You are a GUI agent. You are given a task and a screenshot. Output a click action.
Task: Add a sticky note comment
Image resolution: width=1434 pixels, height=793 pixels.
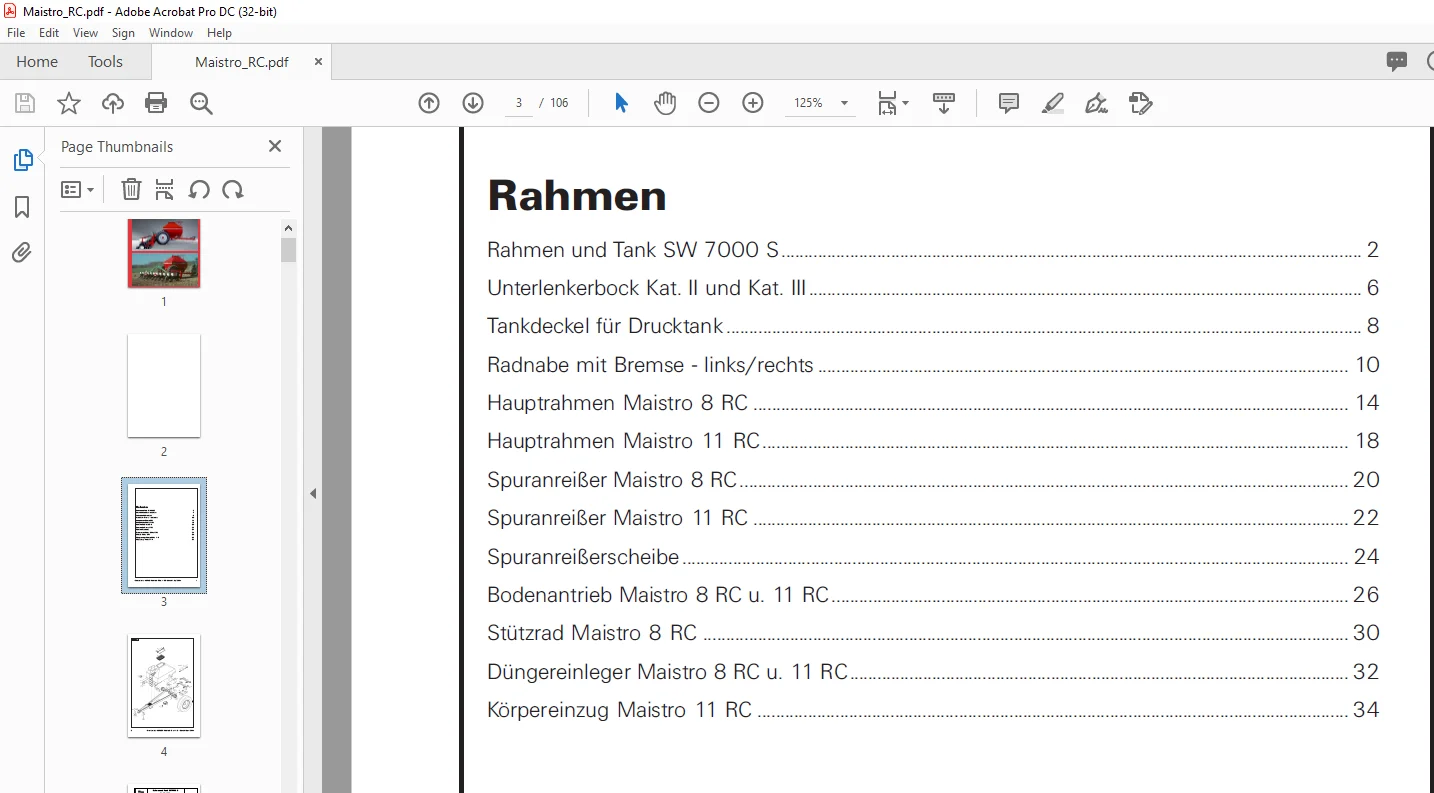(1009, 103)
